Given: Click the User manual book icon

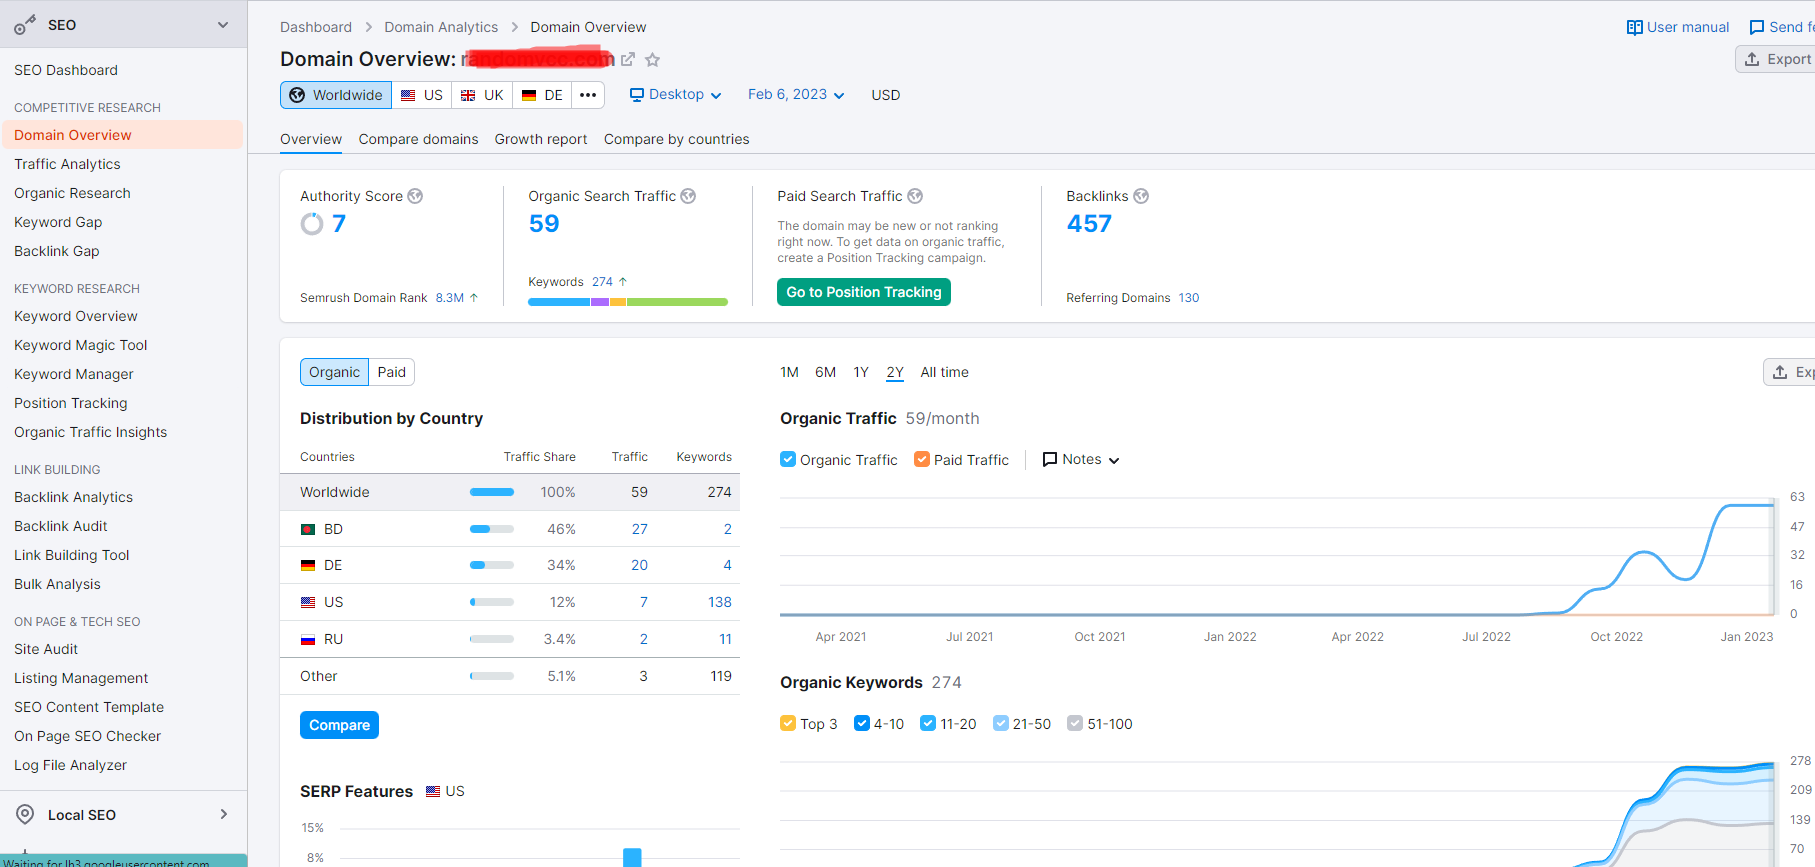Looking at the screenshot, I should click(1634, 27).
